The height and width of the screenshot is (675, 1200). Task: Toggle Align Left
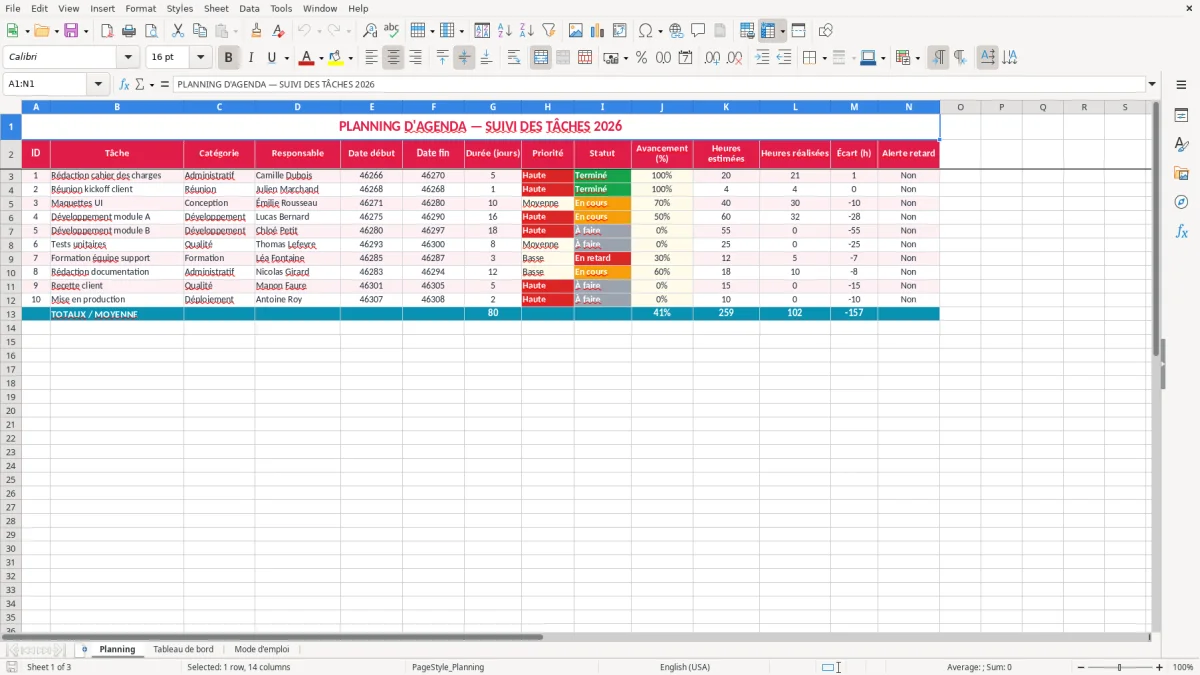(371, 58)
